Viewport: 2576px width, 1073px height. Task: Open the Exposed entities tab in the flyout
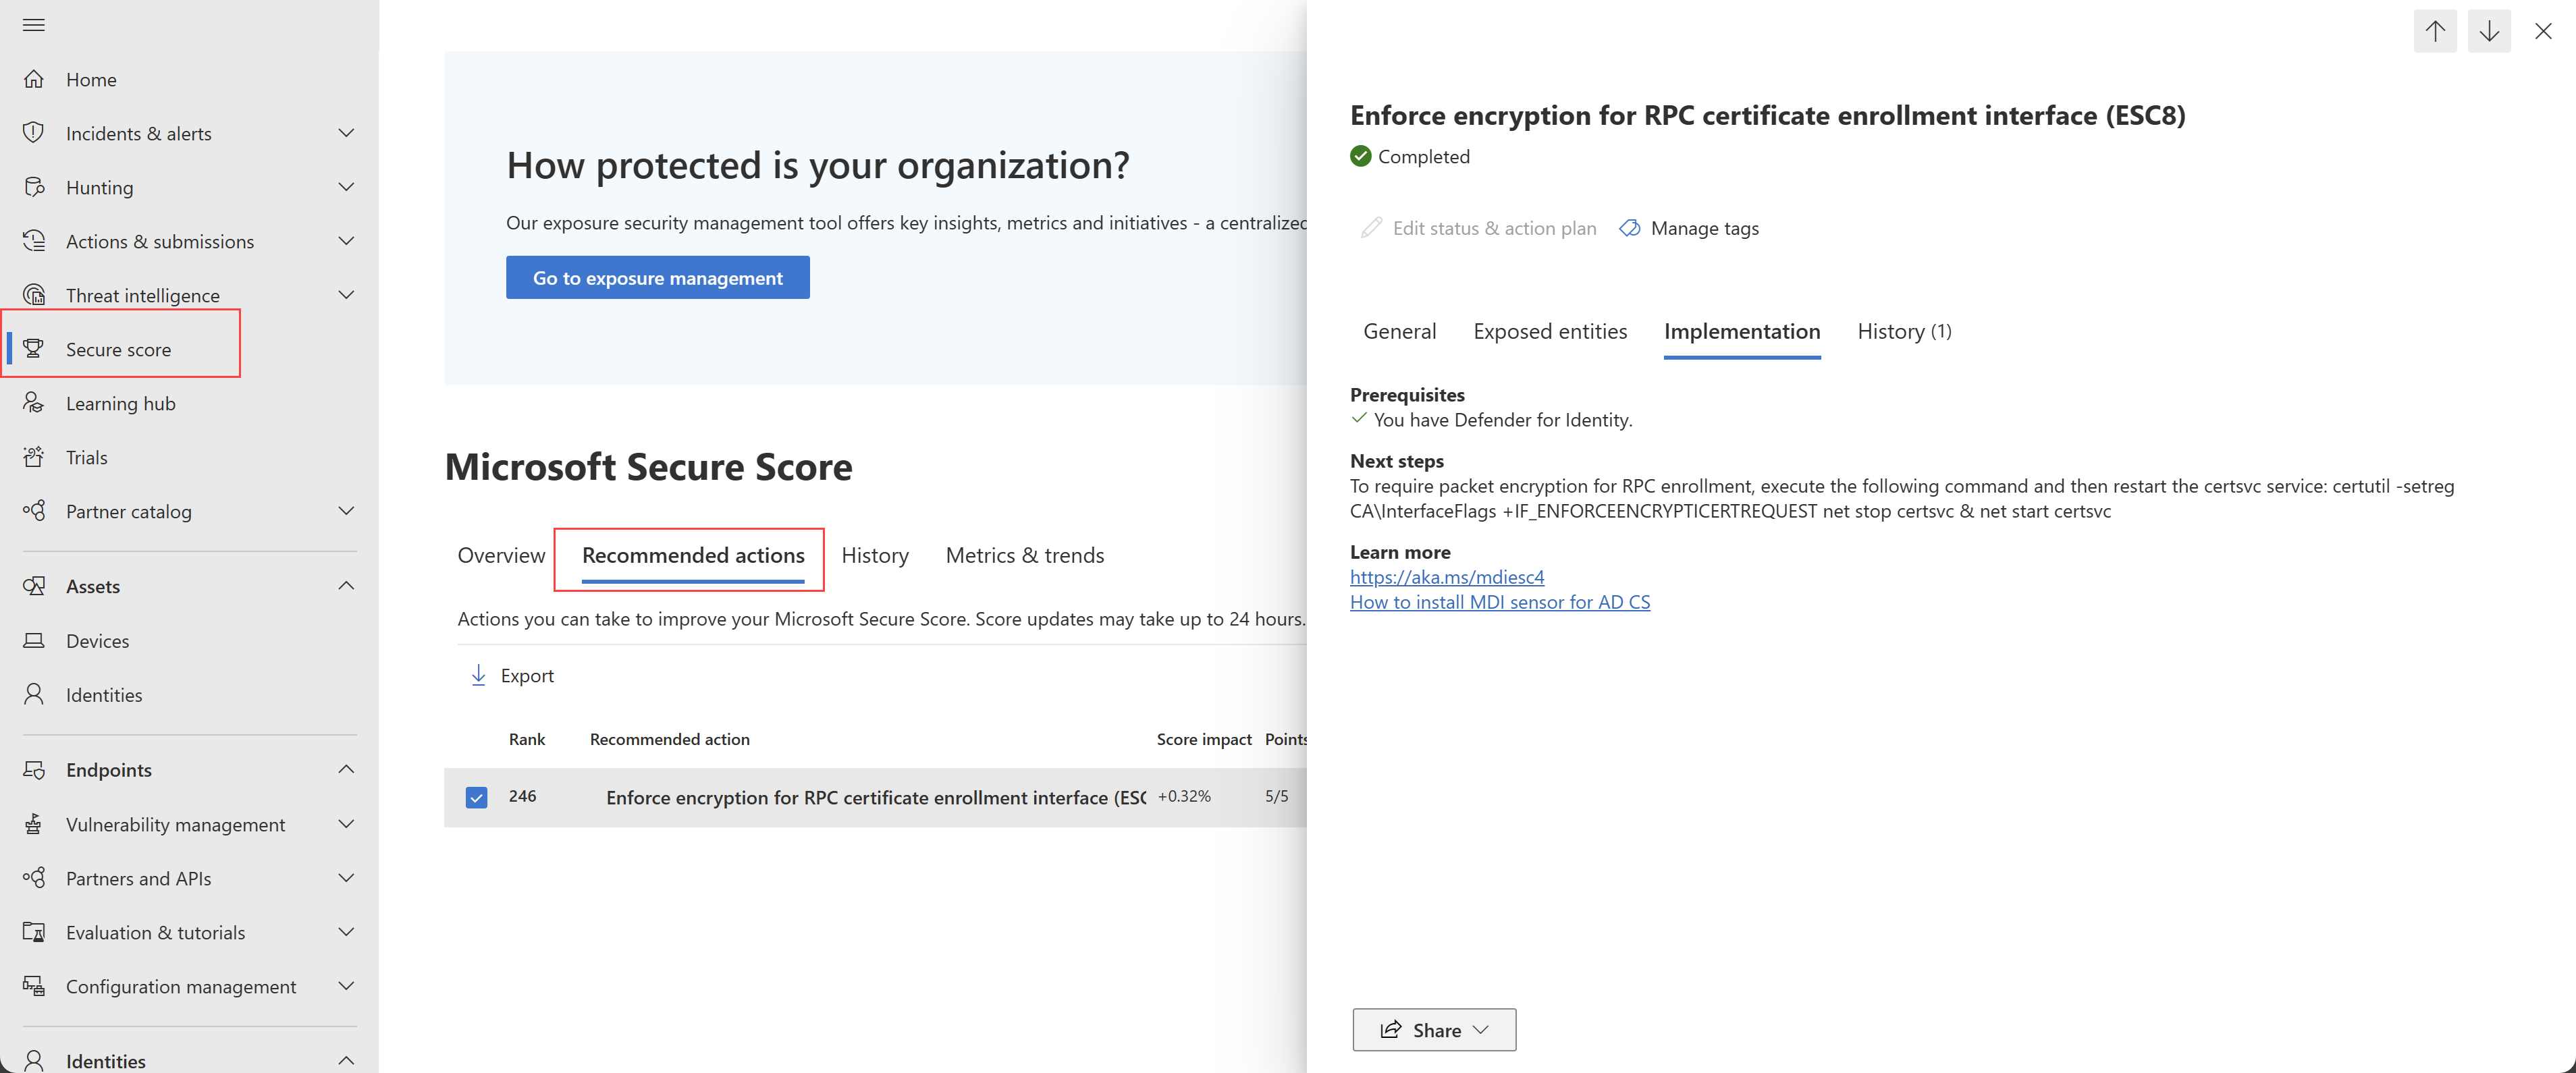(x=1550, y=331)
